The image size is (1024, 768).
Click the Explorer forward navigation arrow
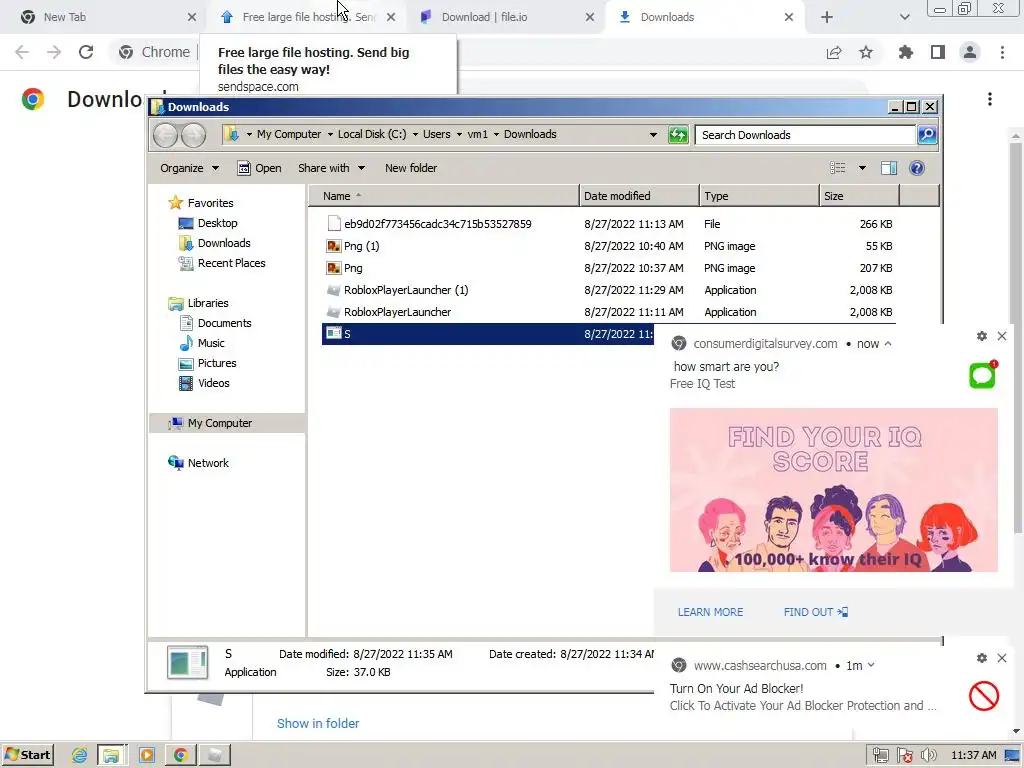[193, 135]
